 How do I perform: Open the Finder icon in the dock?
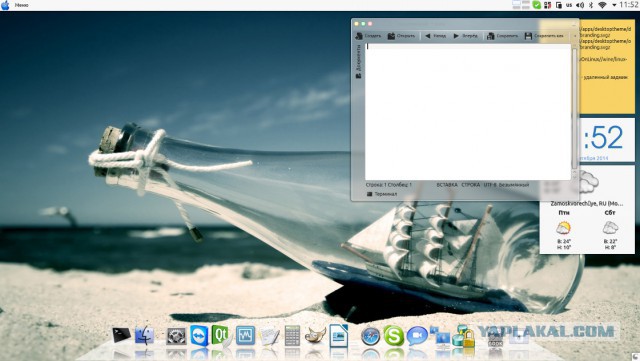[x=144, y=336]
